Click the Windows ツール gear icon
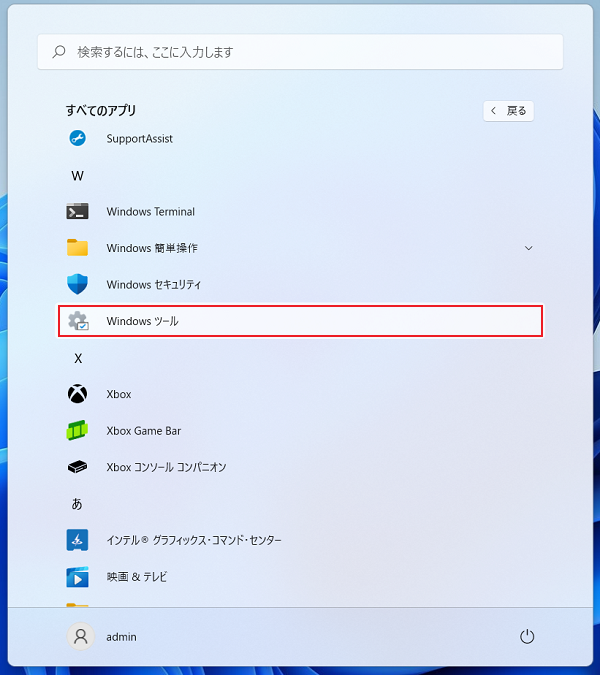 [x=77, y=321]
